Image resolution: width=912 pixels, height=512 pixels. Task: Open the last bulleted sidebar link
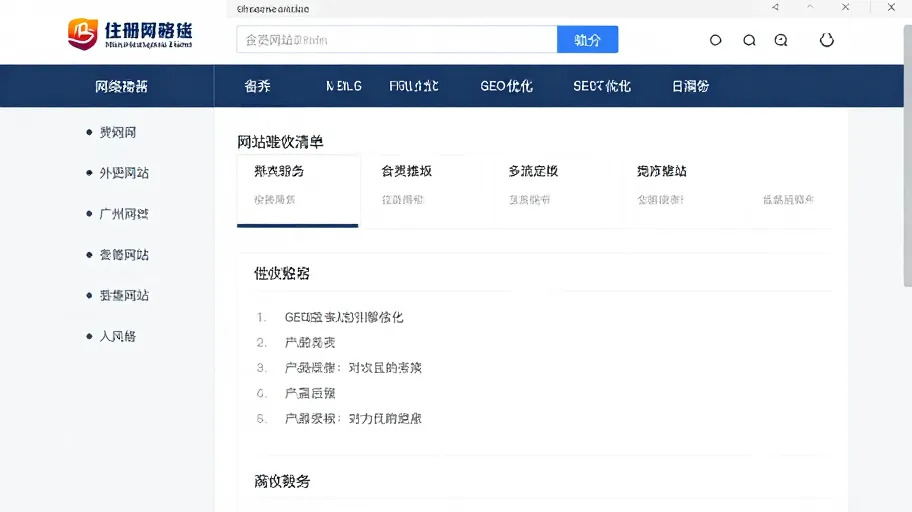(117, 336)
